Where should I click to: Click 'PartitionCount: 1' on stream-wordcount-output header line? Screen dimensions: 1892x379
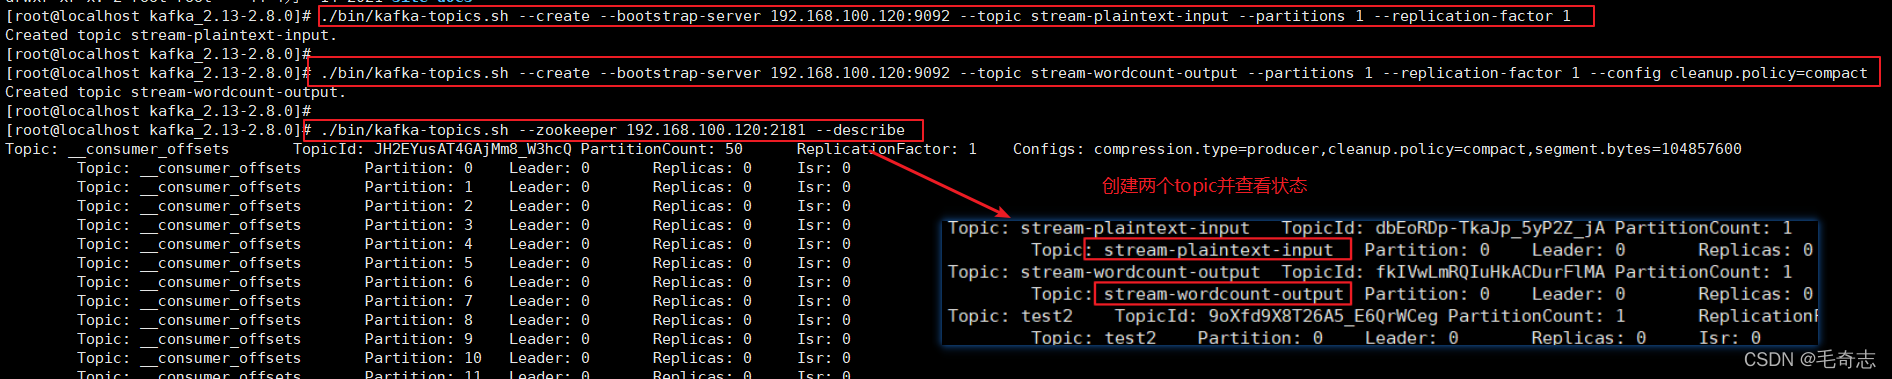pyautogui.click(x=1703, y=272)
